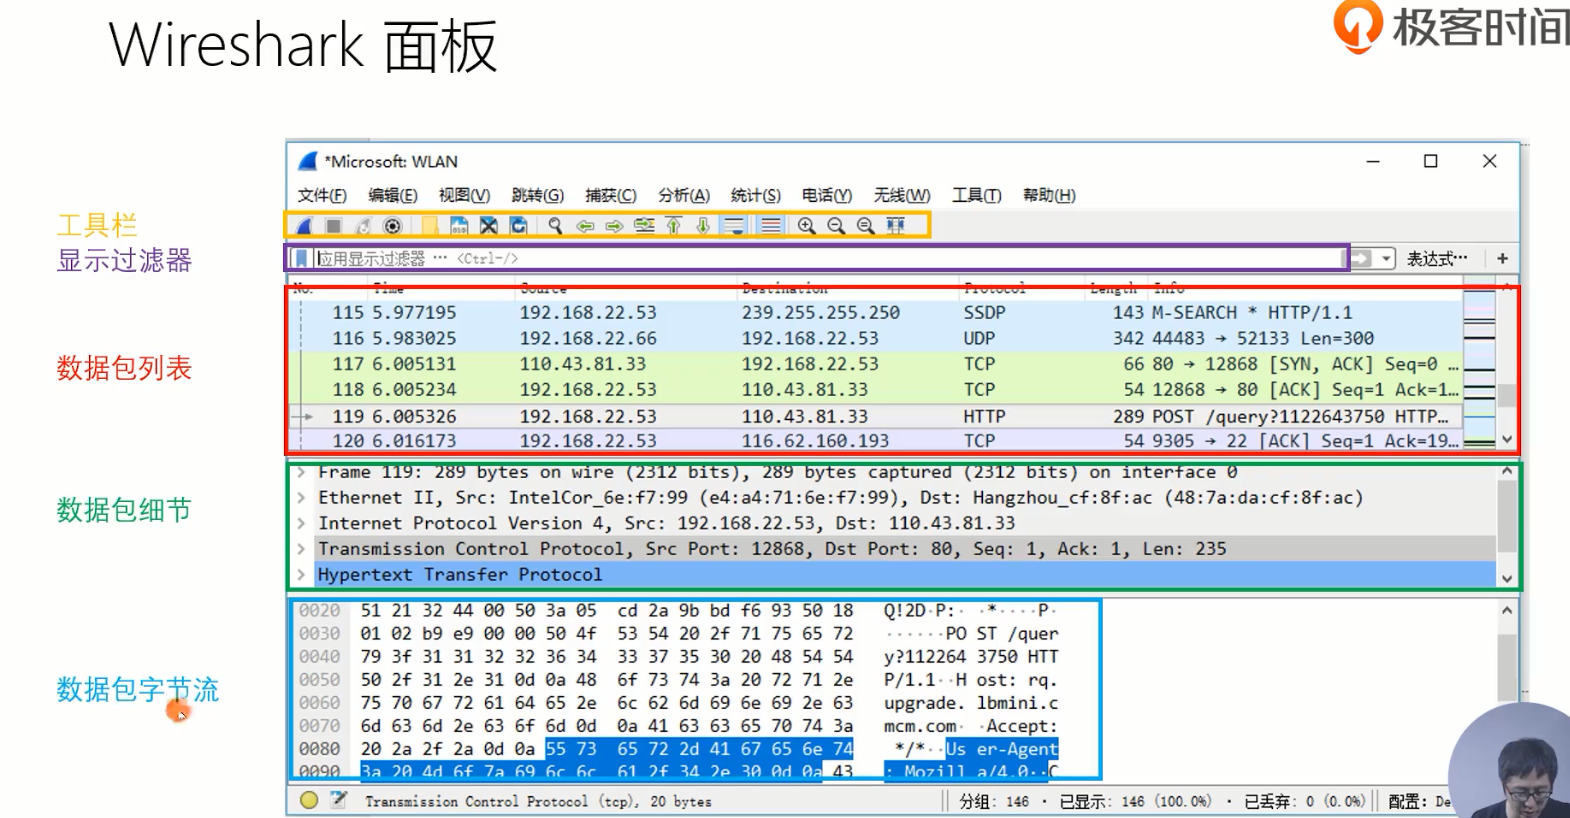Stop the running capture with the square icon

(x=334, y=226)
